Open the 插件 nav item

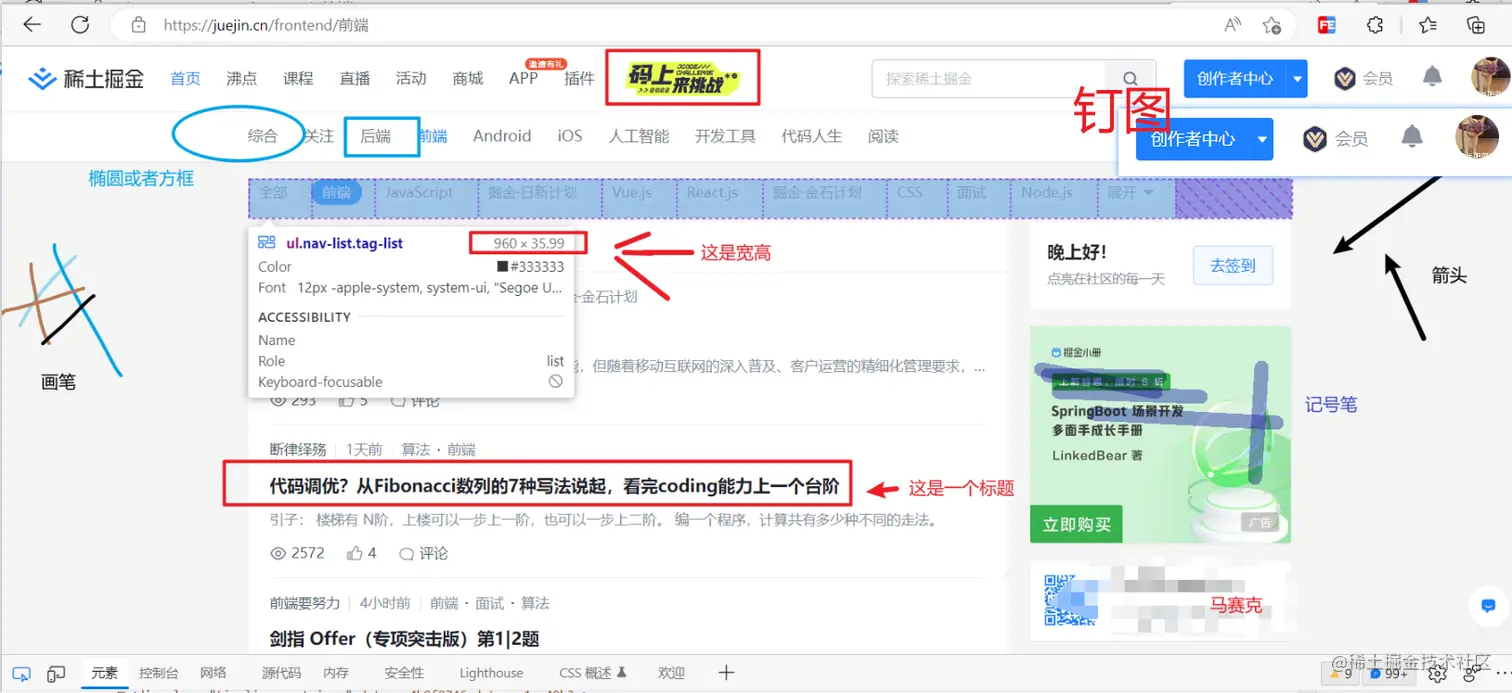(x=579, y=78)
